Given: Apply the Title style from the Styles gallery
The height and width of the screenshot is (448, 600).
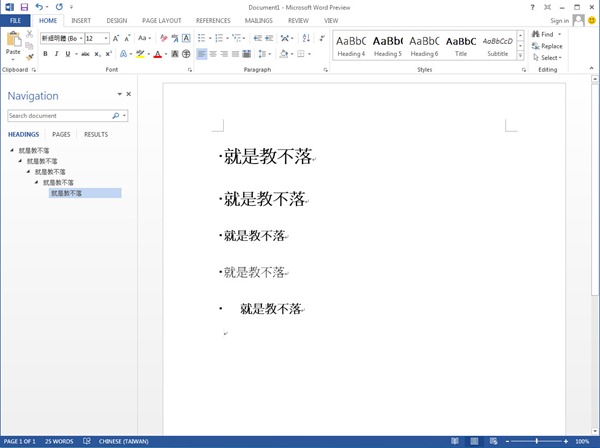Looking at the screenshot, I should [461, 46].
